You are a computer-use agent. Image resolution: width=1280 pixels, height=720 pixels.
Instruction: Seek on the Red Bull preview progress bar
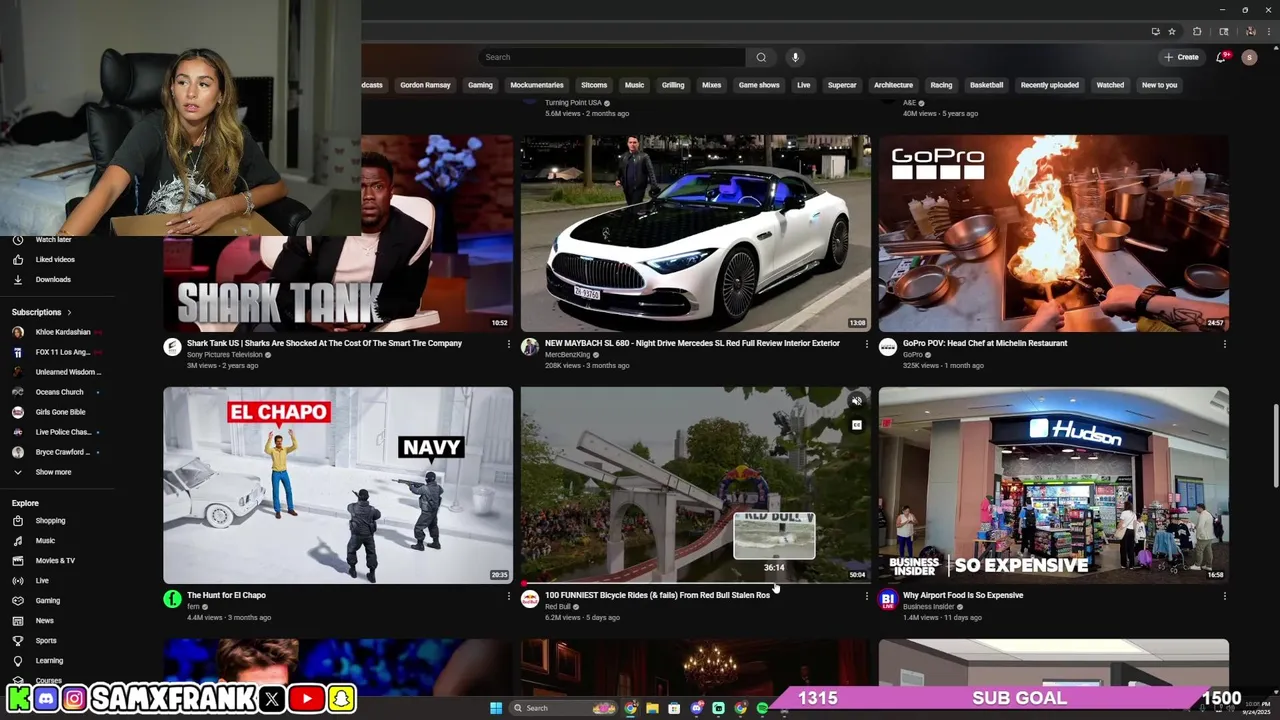point(695,583)
